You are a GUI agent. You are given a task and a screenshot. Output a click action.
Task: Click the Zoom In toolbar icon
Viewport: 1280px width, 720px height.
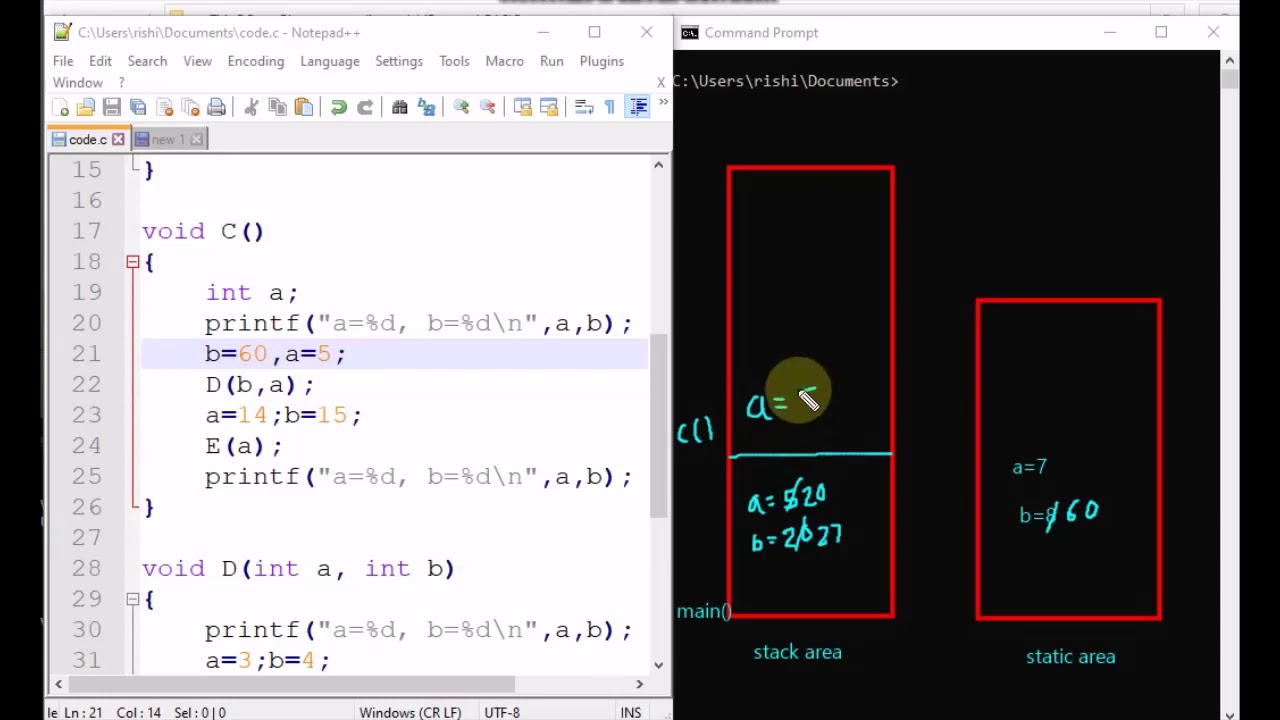pyautogui.click(x=461, y=107)
